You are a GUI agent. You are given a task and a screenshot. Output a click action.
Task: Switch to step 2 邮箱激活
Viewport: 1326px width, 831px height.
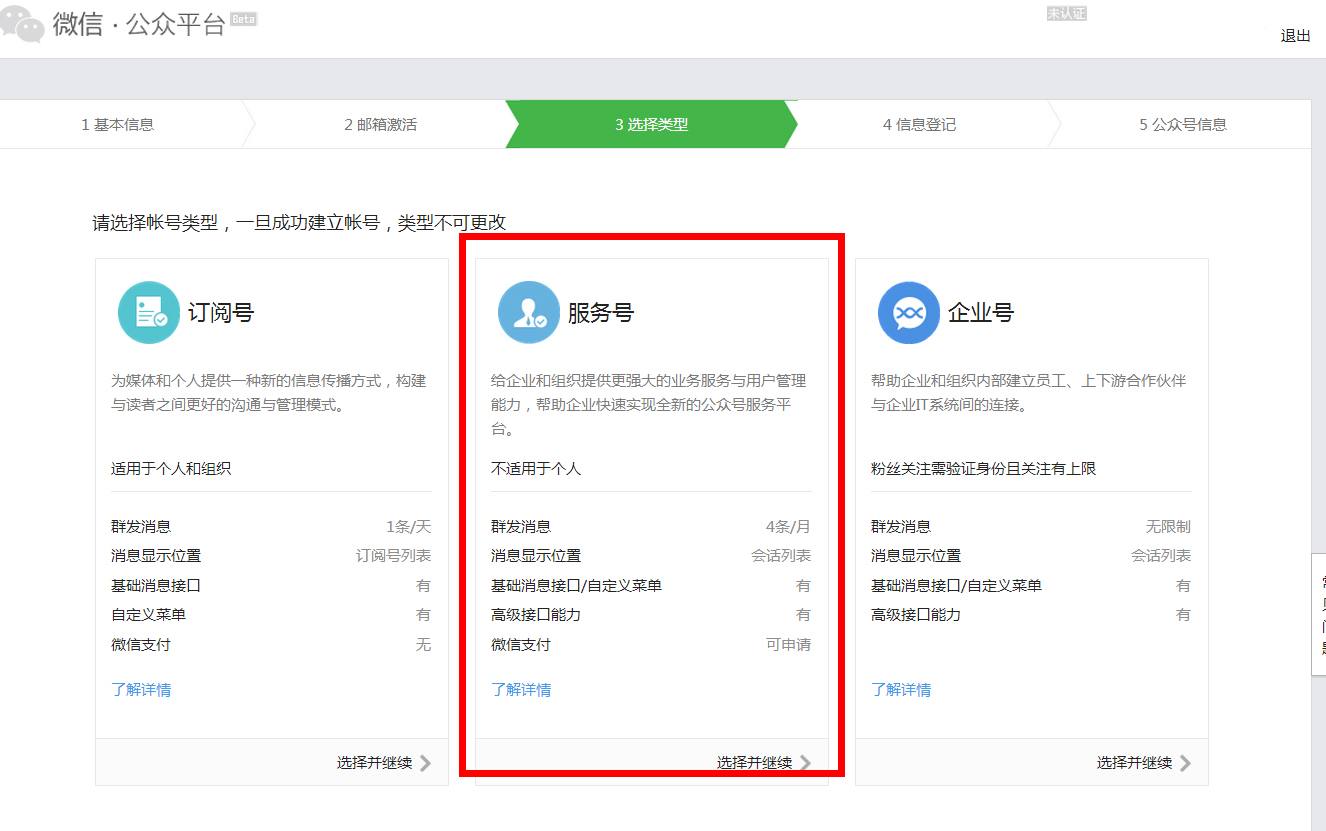point(380,124)
